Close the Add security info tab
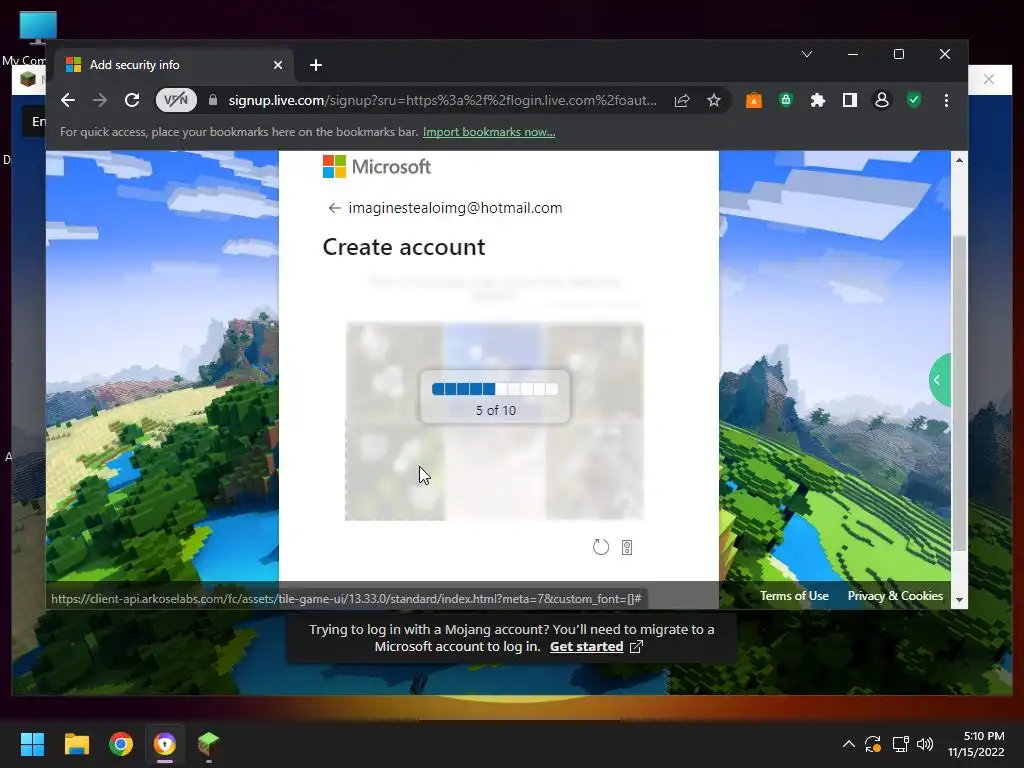The image size is (1024, 768). [x=278, y=65]
